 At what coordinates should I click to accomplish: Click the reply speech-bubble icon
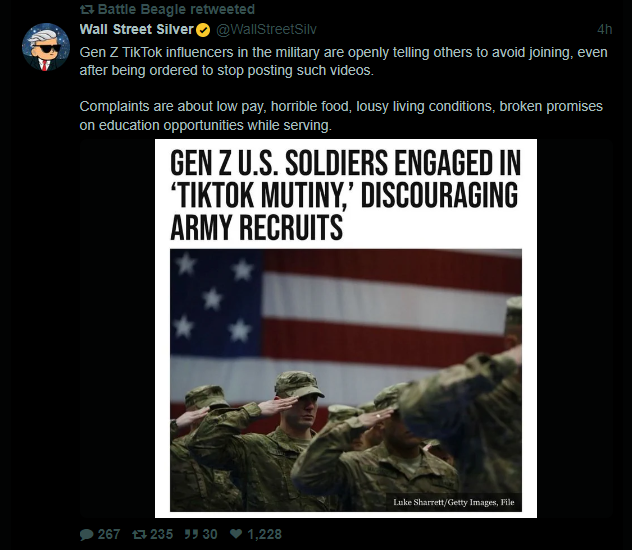(x=87, y=535)
